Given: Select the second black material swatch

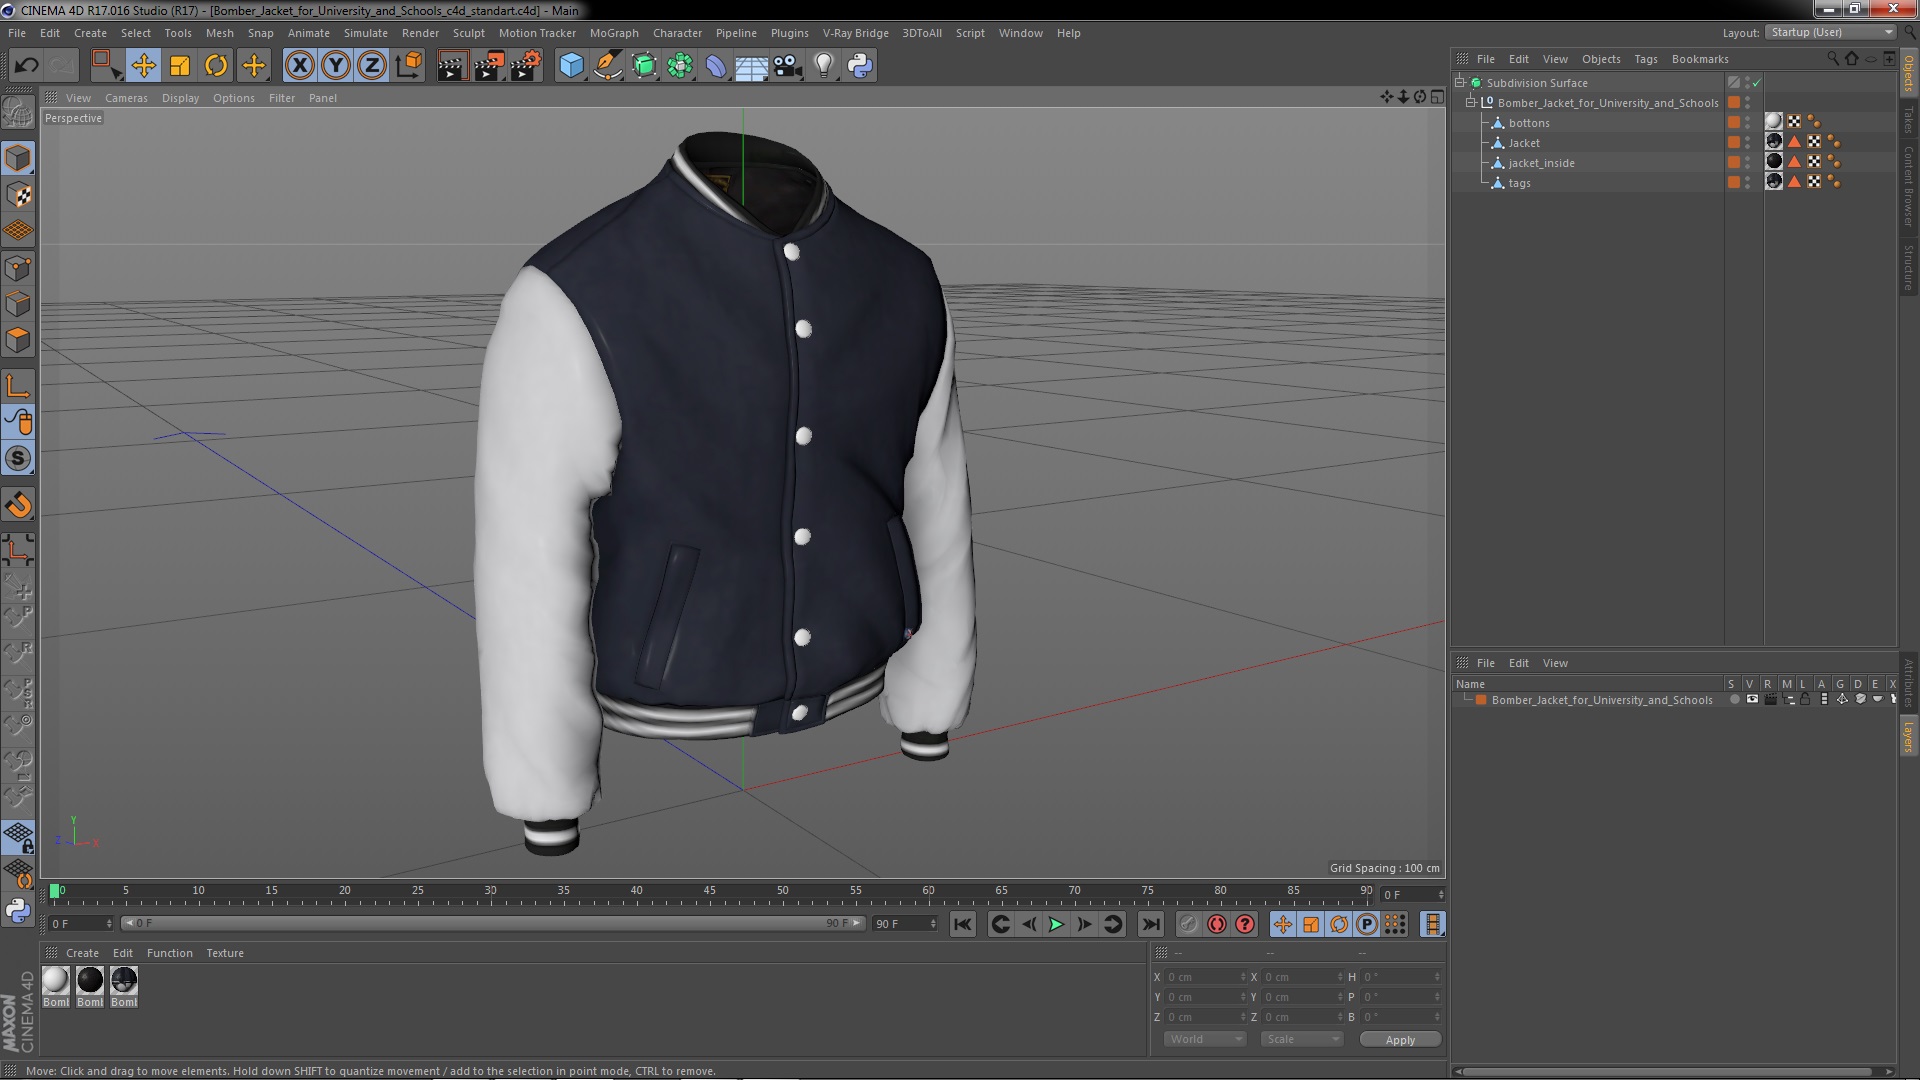Looking at the screenshot, I should tap(90, 981).
